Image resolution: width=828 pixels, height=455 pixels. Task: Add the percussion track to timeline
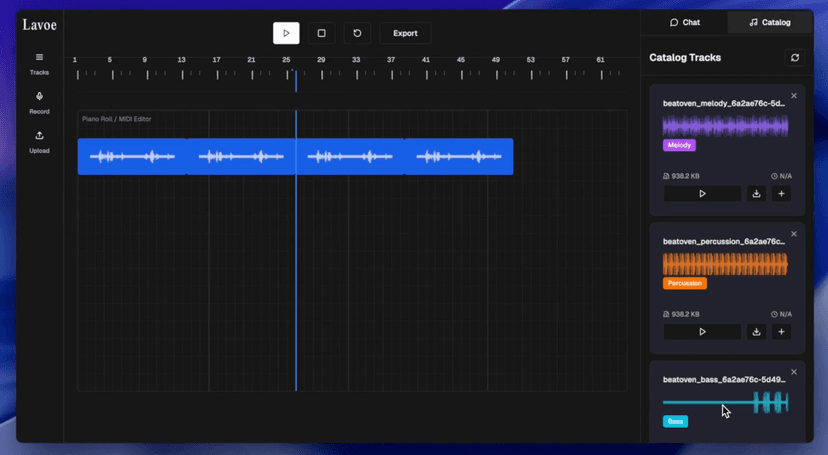(781, 332)
